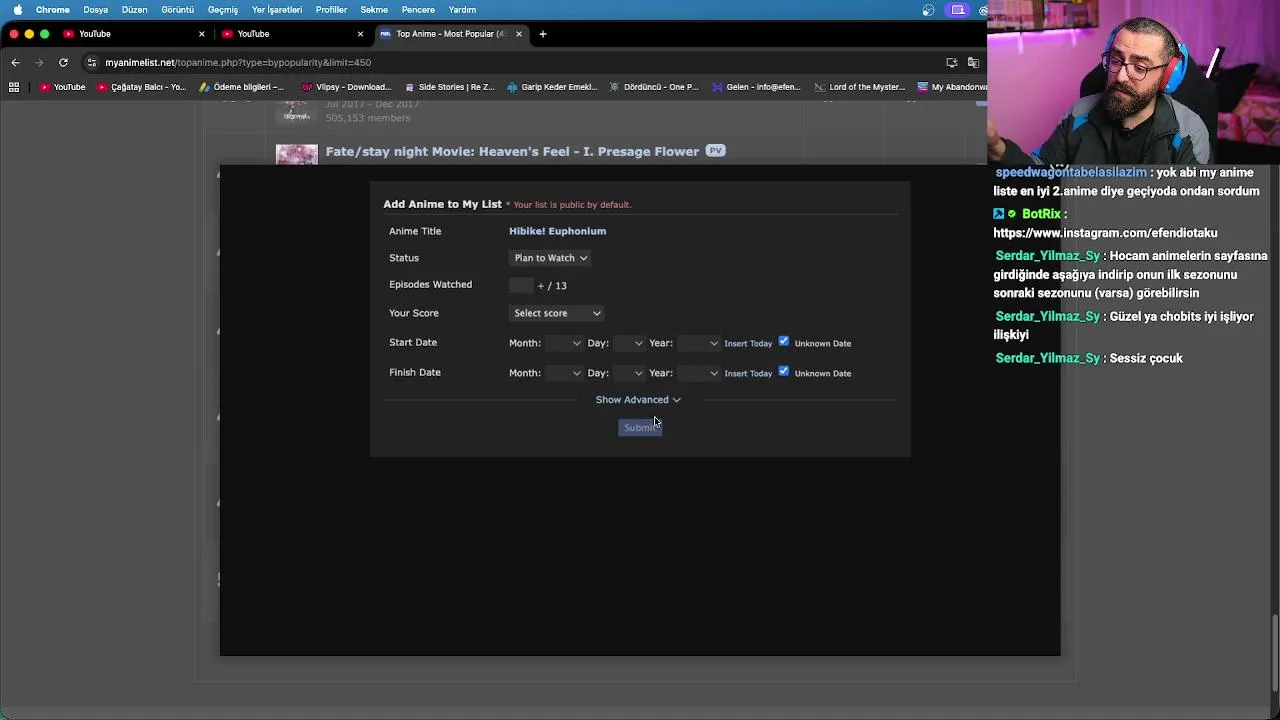Open the Dördüncü One P bookmark
1280x720 pixels.
[x=654, y=87]
